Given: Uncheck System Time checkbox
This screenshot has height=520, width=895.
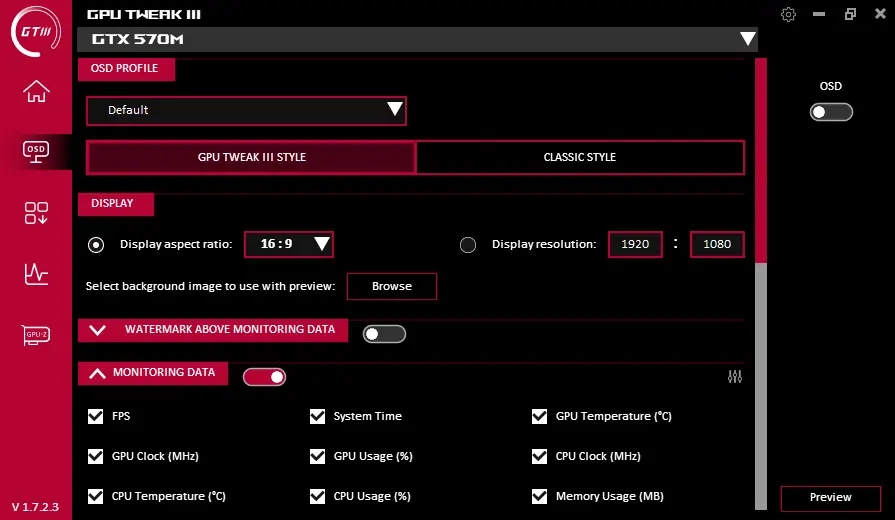Looking at the screenshot, I should pyautogui.click(x=317, y=416).
